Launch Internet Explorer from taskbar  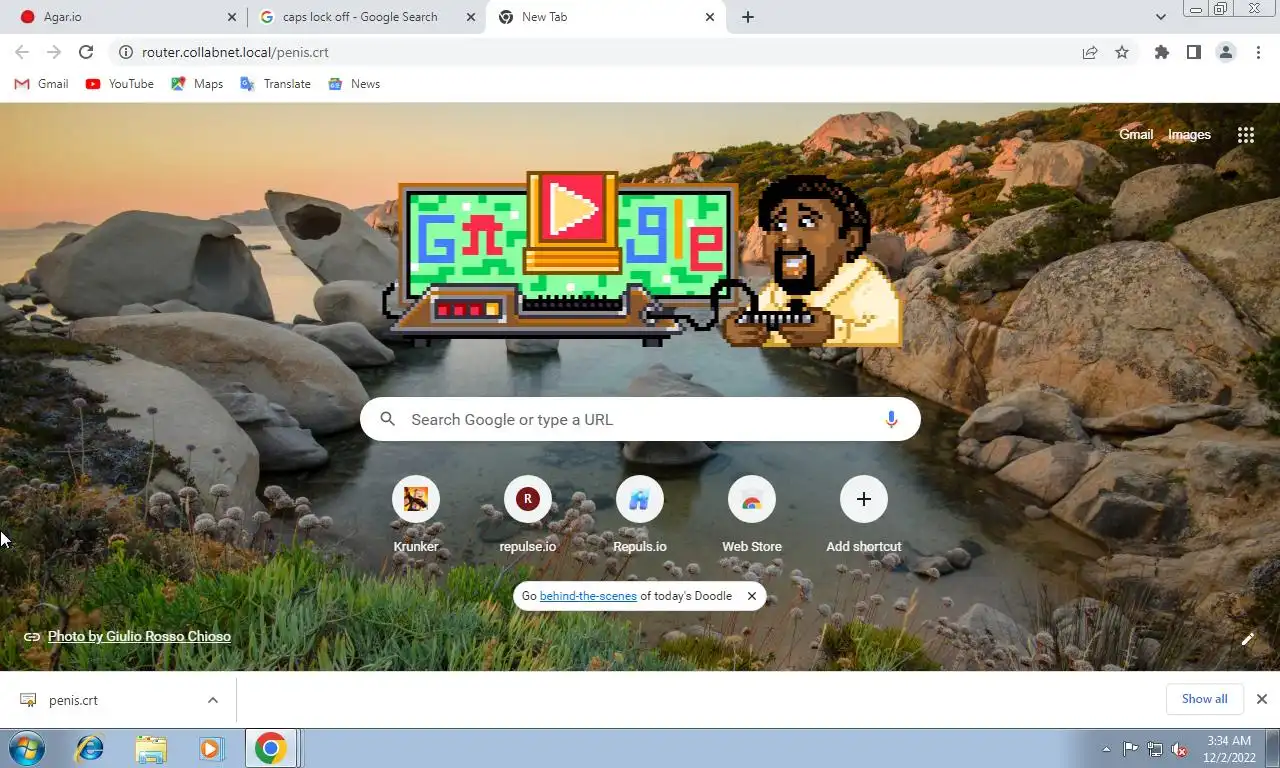pos(90,748)
